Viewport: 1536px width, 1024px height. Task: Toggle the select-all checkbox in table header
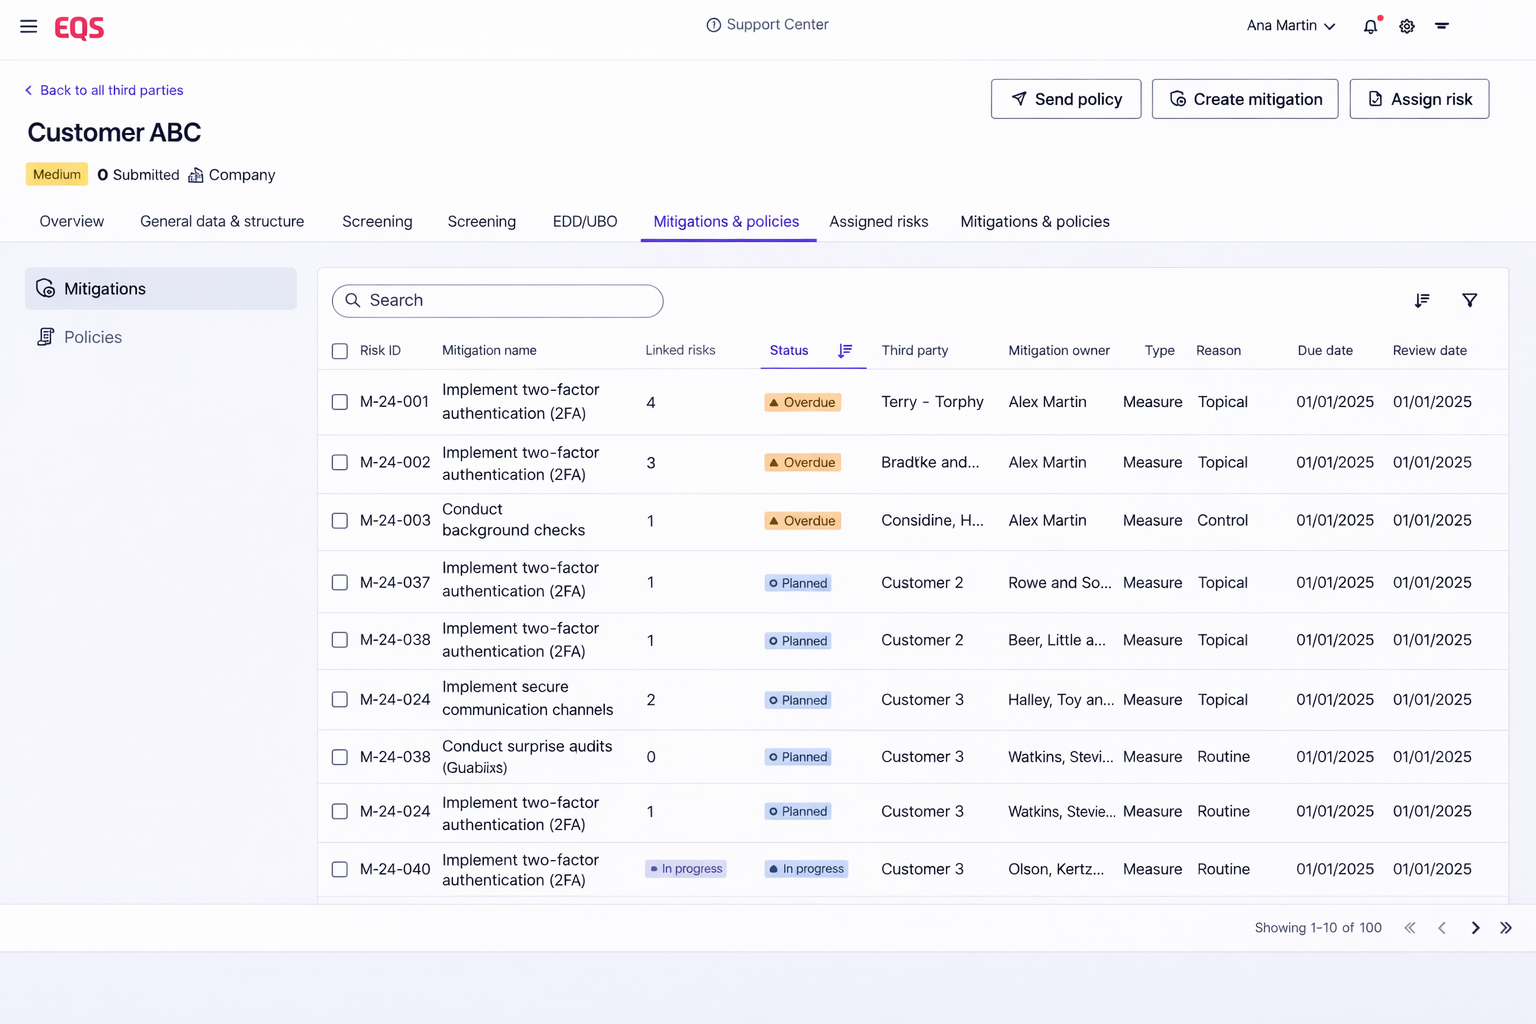point(340,351)
